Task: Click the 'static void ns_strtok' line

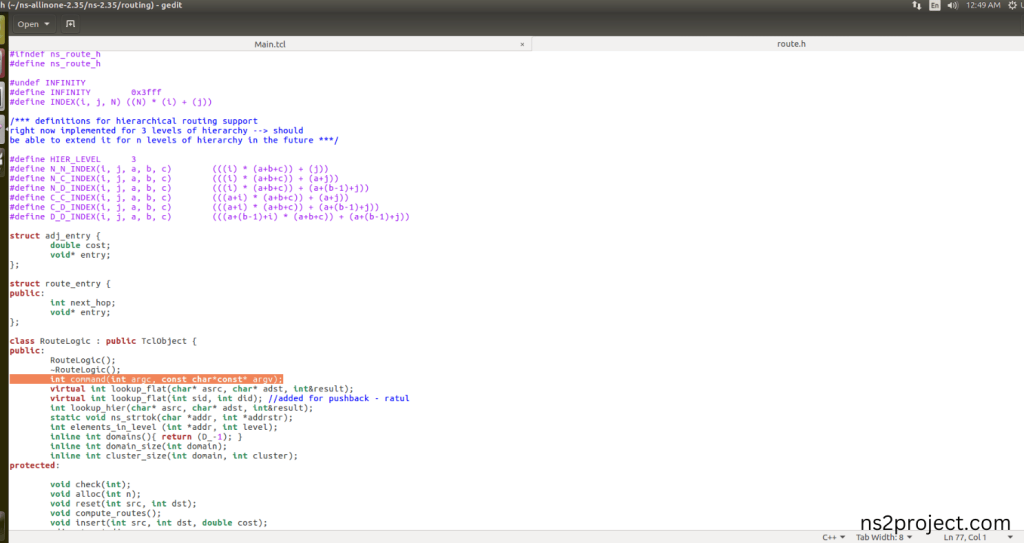Action: (x=172, y=418)
